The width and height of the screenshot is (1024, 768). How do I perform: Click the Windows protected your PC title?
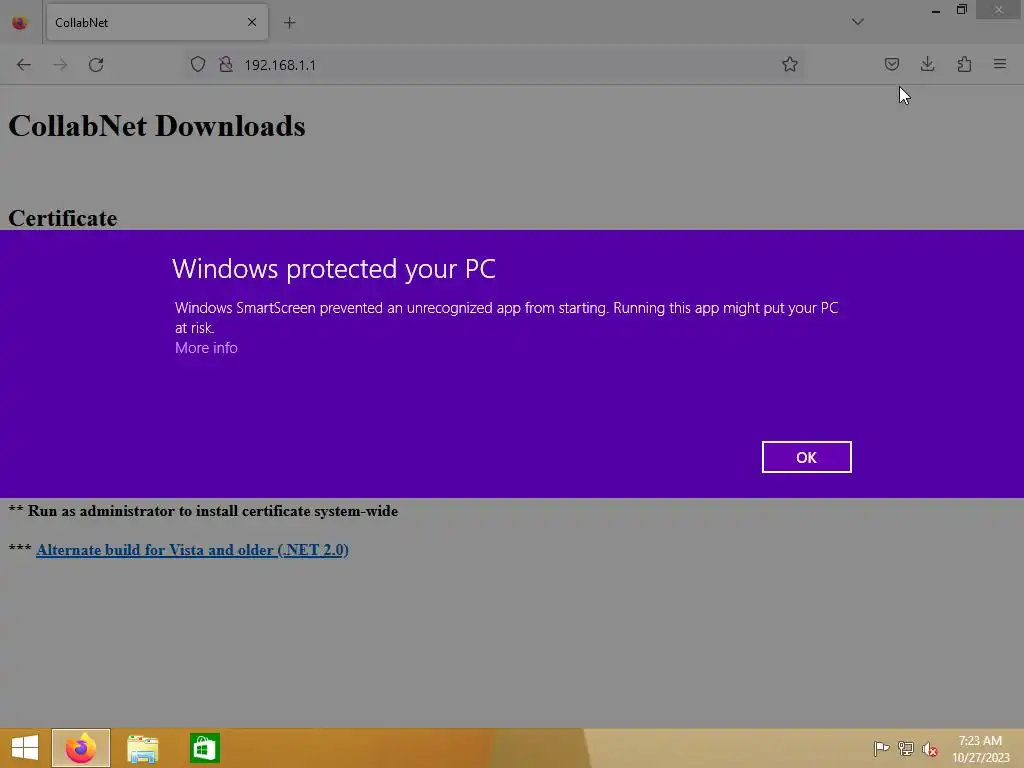pos(334,269)
